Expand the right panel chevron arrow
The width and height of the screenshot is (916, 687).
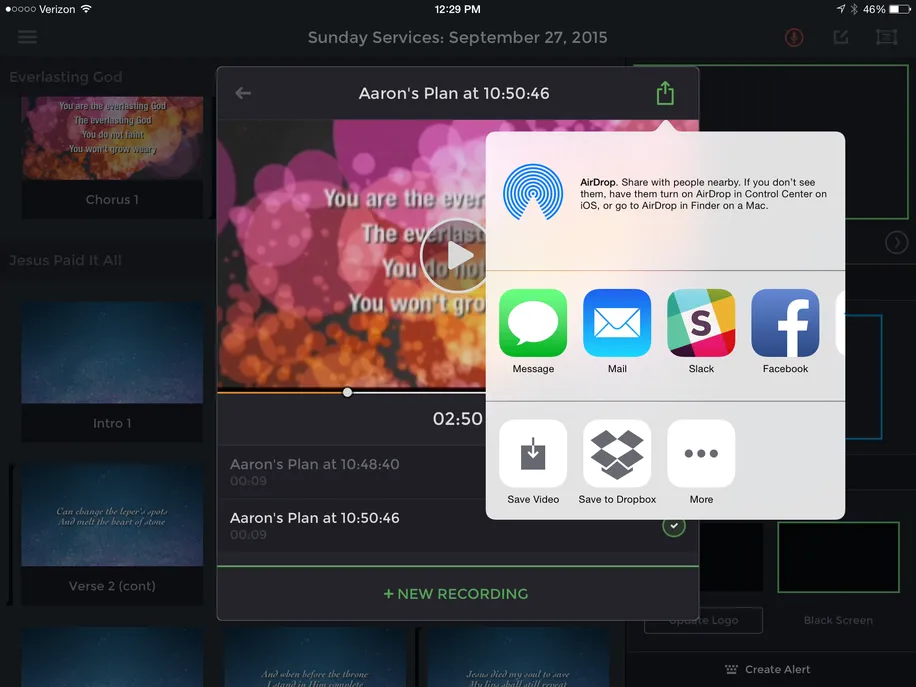click(896, 242)
